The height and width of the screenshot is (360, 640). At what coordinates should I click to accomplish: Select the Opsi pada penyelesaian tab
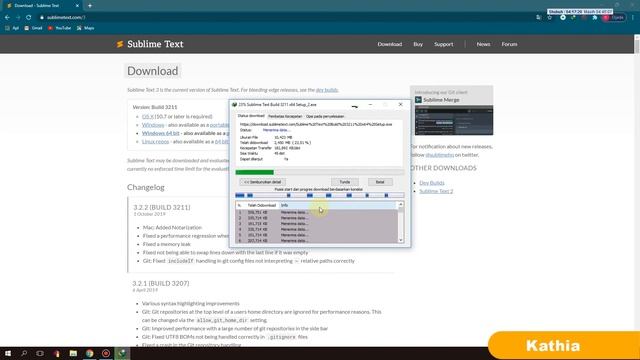click(x=325, y=116)
